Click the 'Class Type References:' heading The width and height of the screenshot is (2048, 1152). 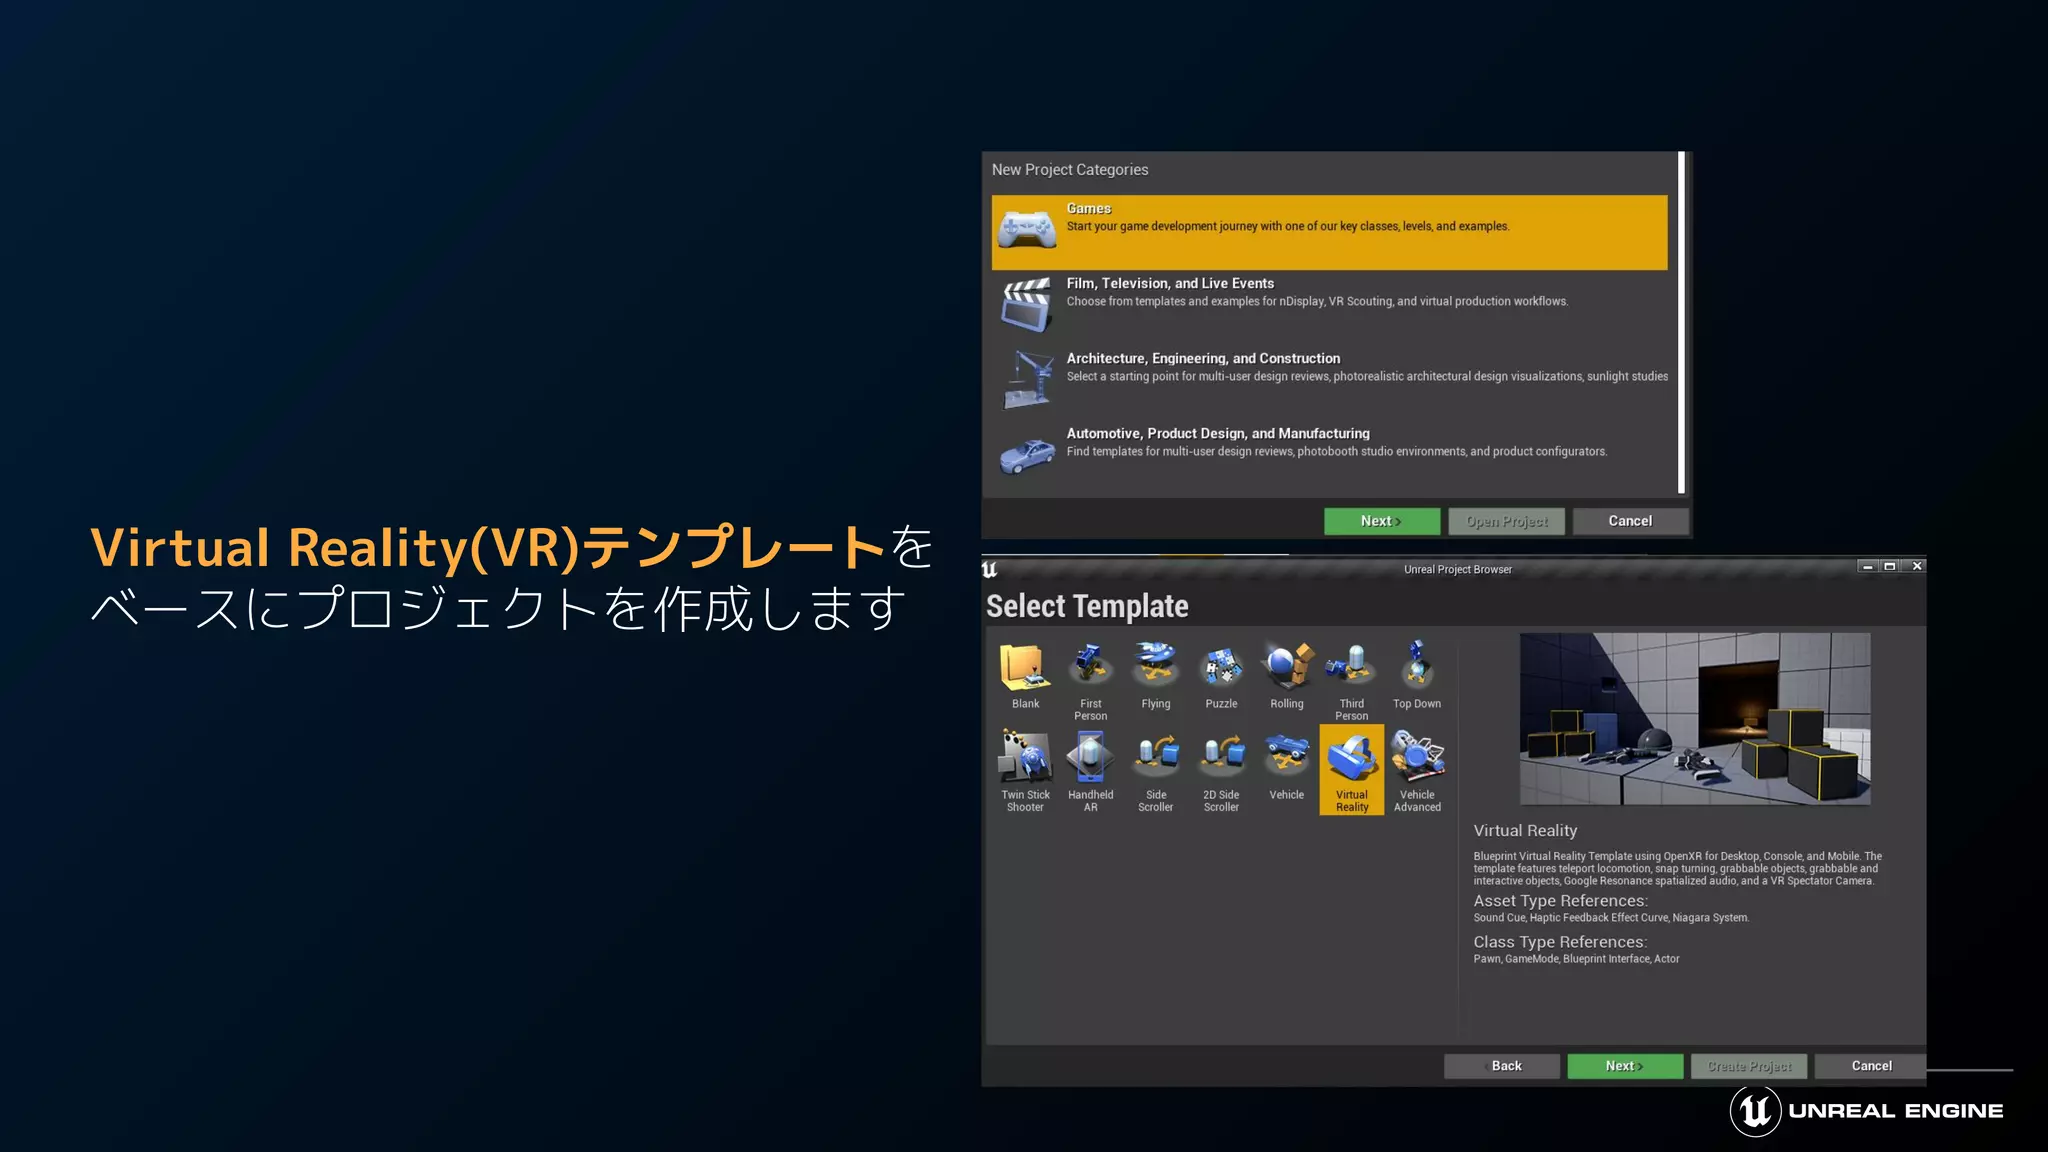[x=1560, y=942]
